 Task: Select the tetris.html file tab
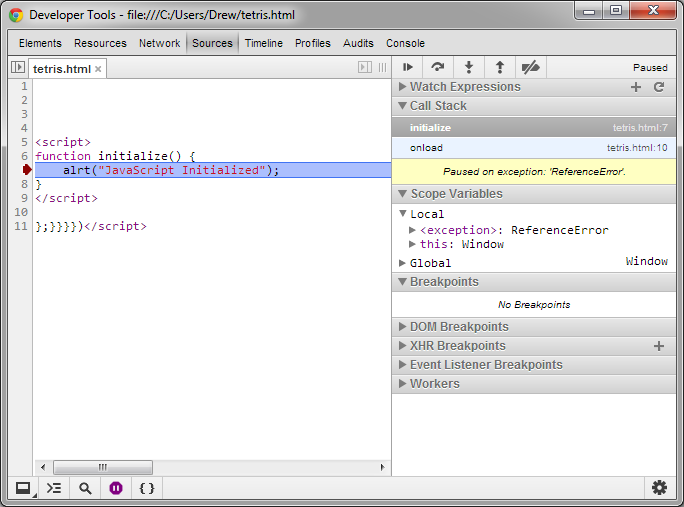tap(62, 69)
